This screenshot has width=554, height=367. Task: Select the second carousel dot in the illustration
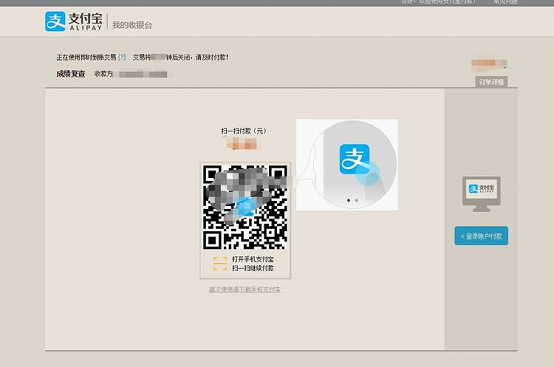(356, 200)
